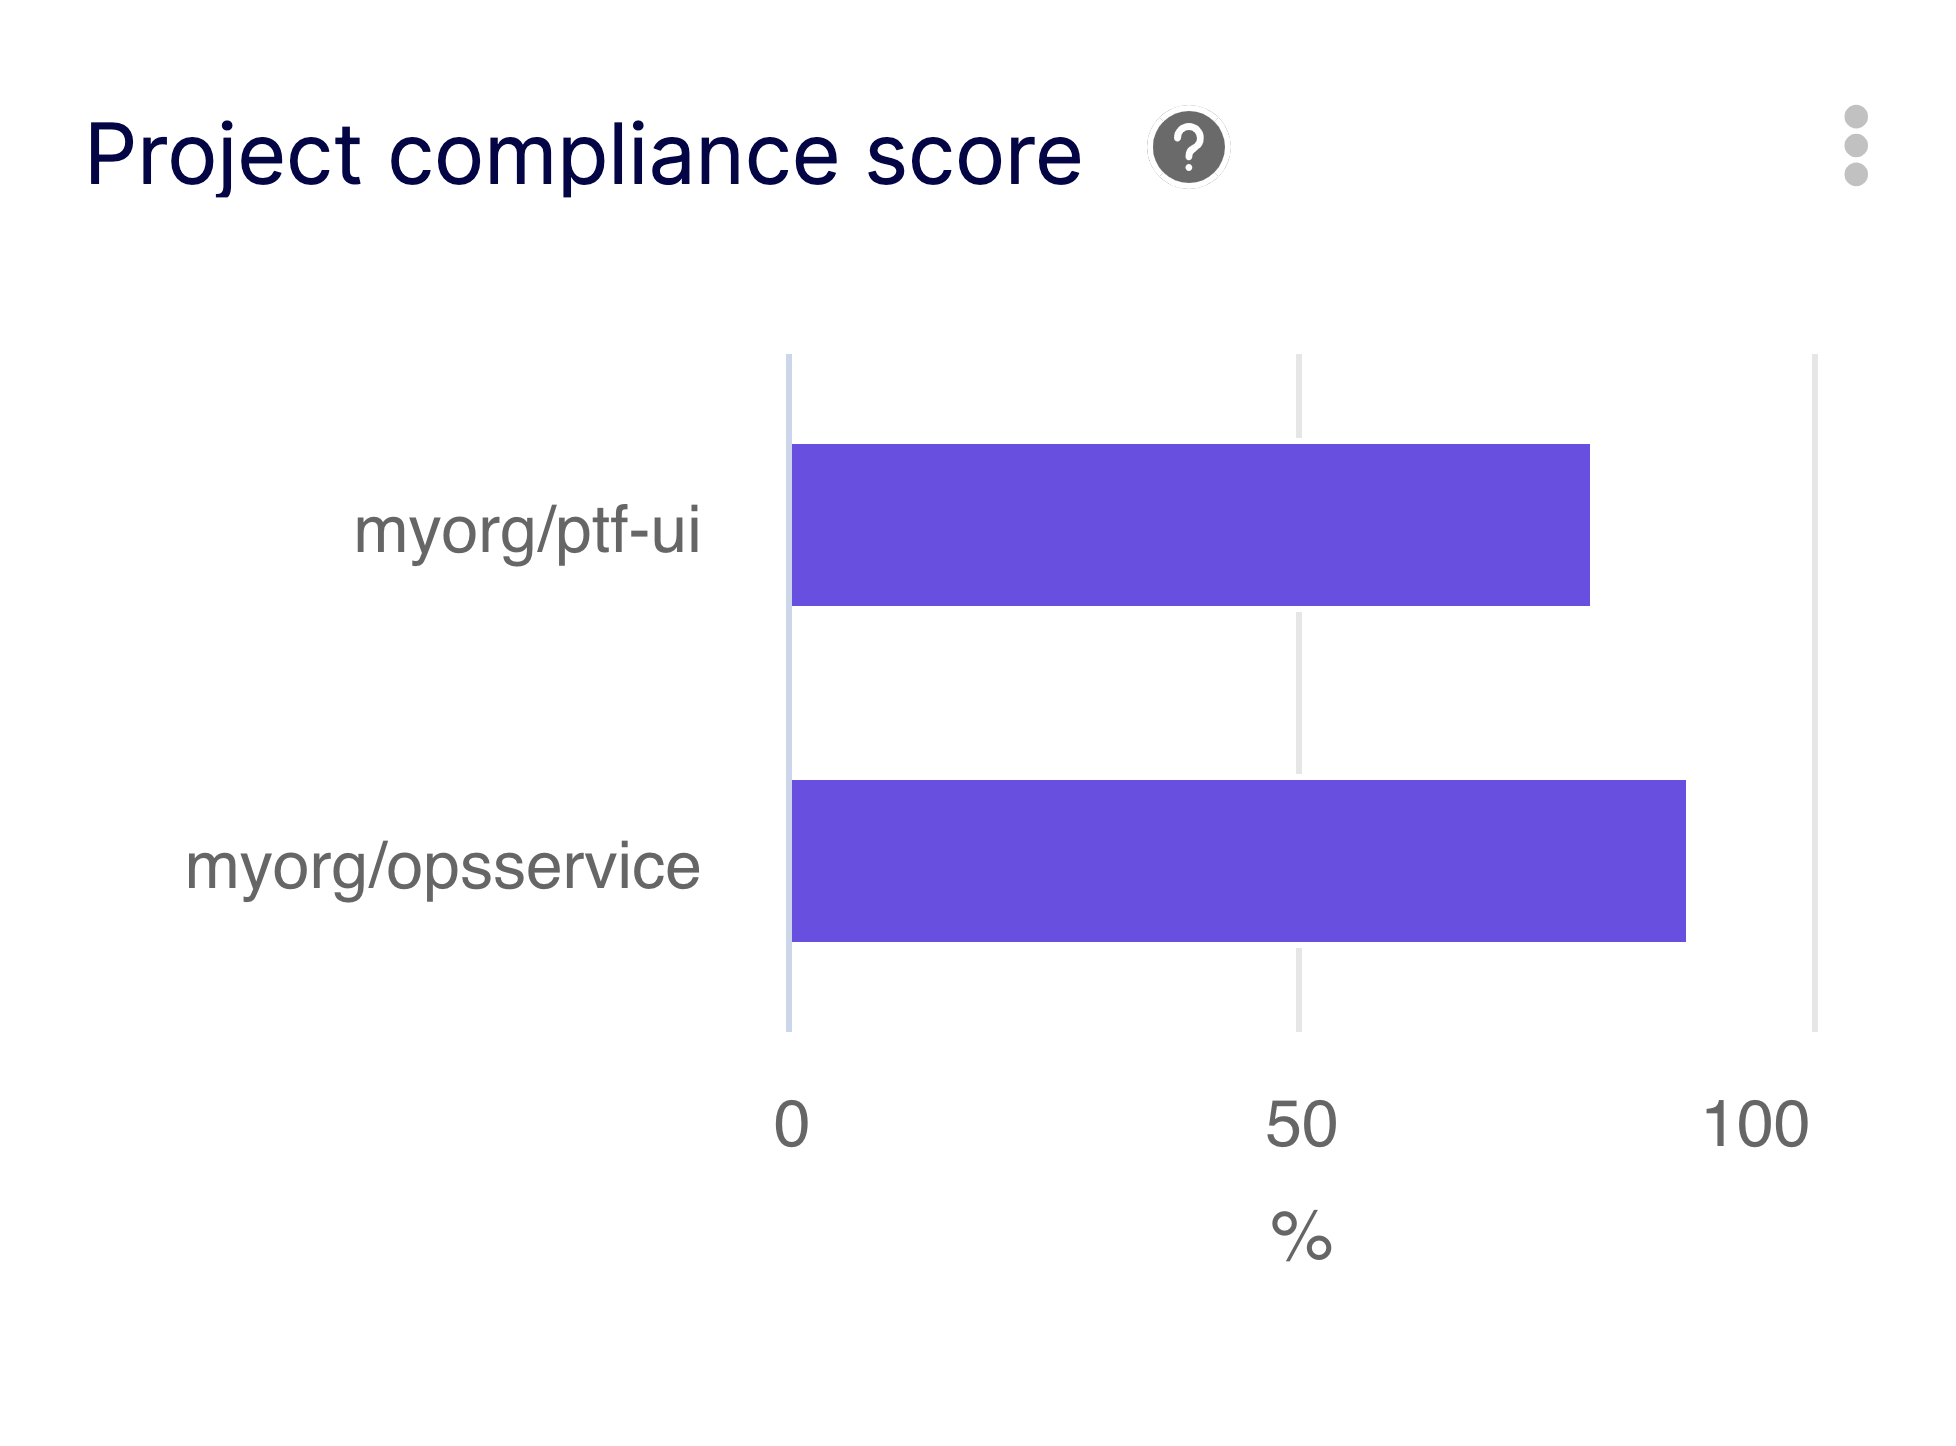
Task: Click the myorg/opsservice compliance bar
Action: [x=1238, y=861]
